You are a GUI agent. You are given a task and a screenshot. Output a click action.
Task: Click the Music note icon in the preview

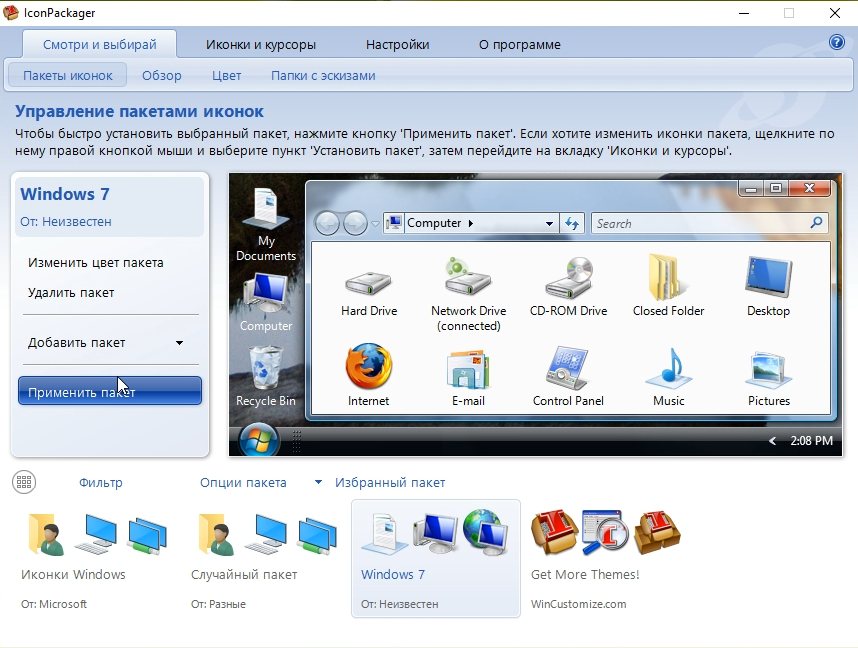point(668,367)
